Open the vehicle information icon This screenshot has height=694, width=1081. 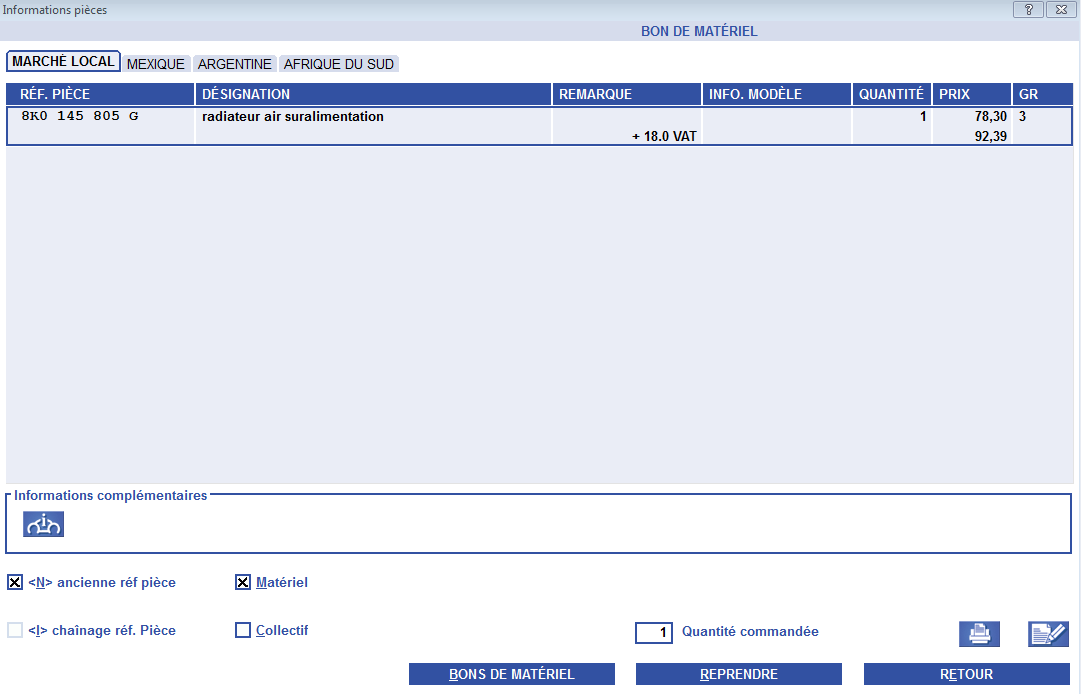point(43,523)
